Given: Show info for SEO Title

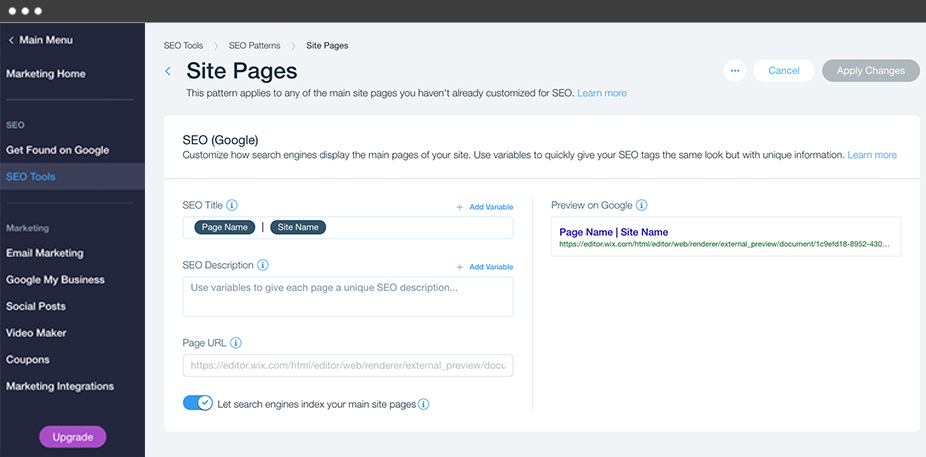Looking at the screenshot, I should coord(232,205).
